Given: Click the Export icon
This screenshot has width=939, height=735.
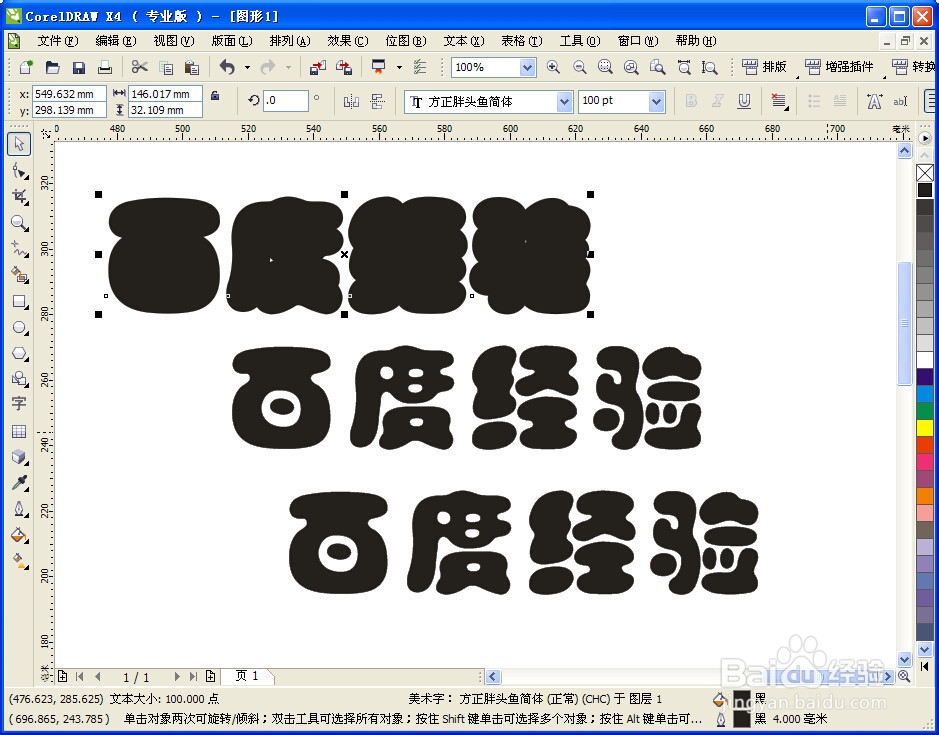Looking at the screenshot, I should pyautogui.click(x=344, y=67).
